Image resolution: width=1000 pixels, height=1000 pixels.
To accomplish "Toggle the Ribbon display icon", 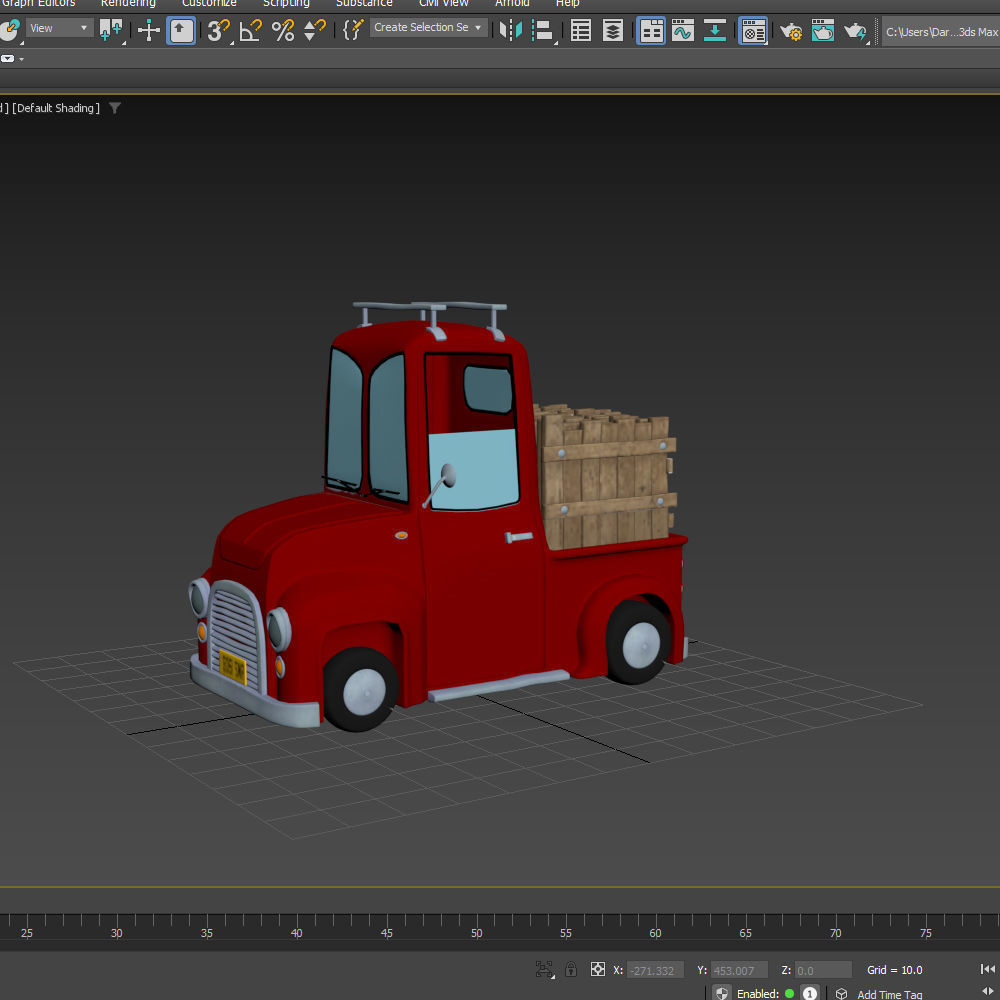I will 651,31.
